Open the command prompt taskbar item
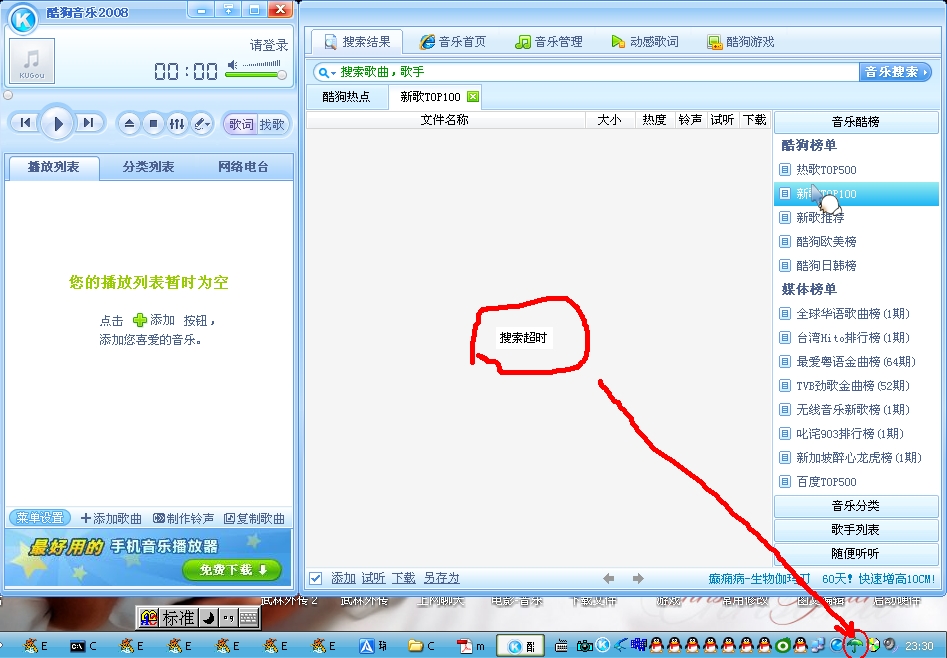 point(83,646)
